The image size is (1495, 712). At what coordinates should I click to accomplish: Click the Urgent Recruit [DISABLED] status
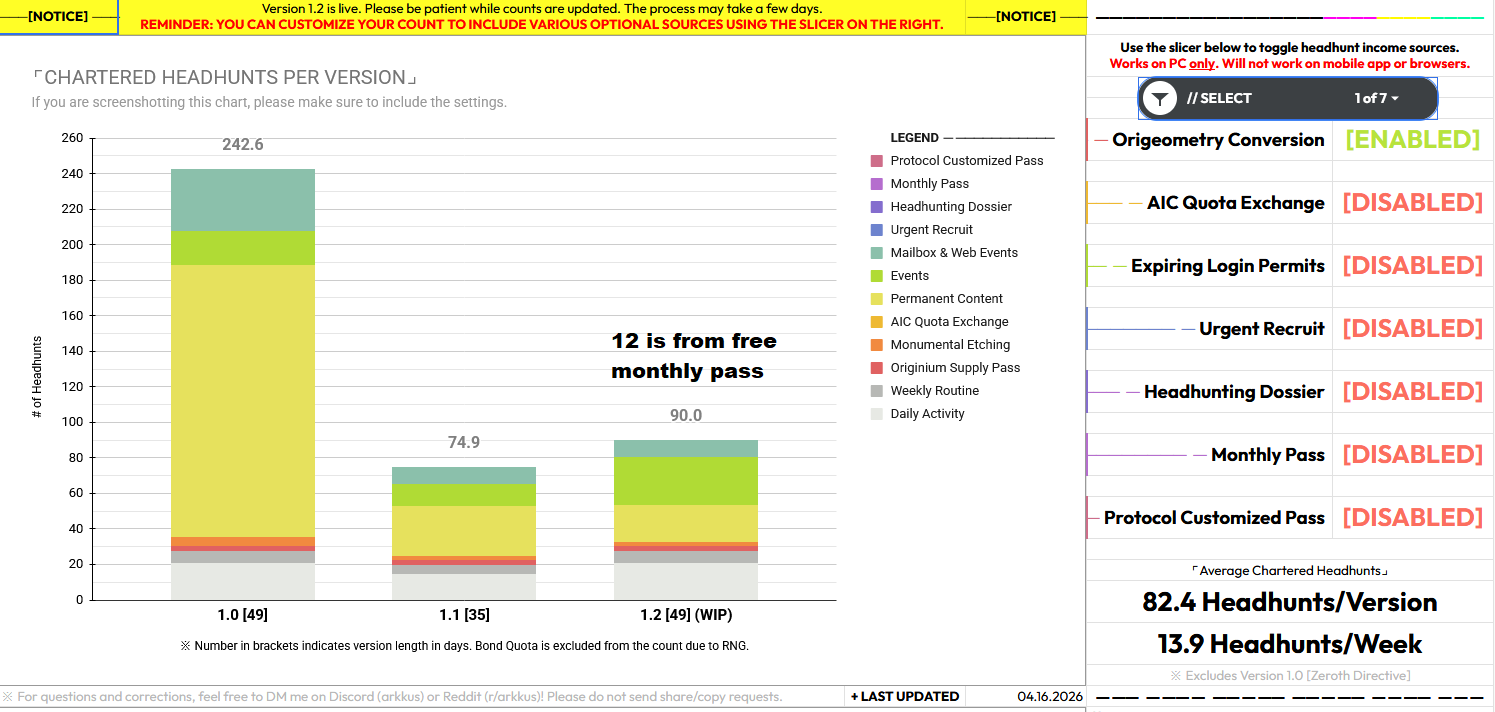point(1413,328)
